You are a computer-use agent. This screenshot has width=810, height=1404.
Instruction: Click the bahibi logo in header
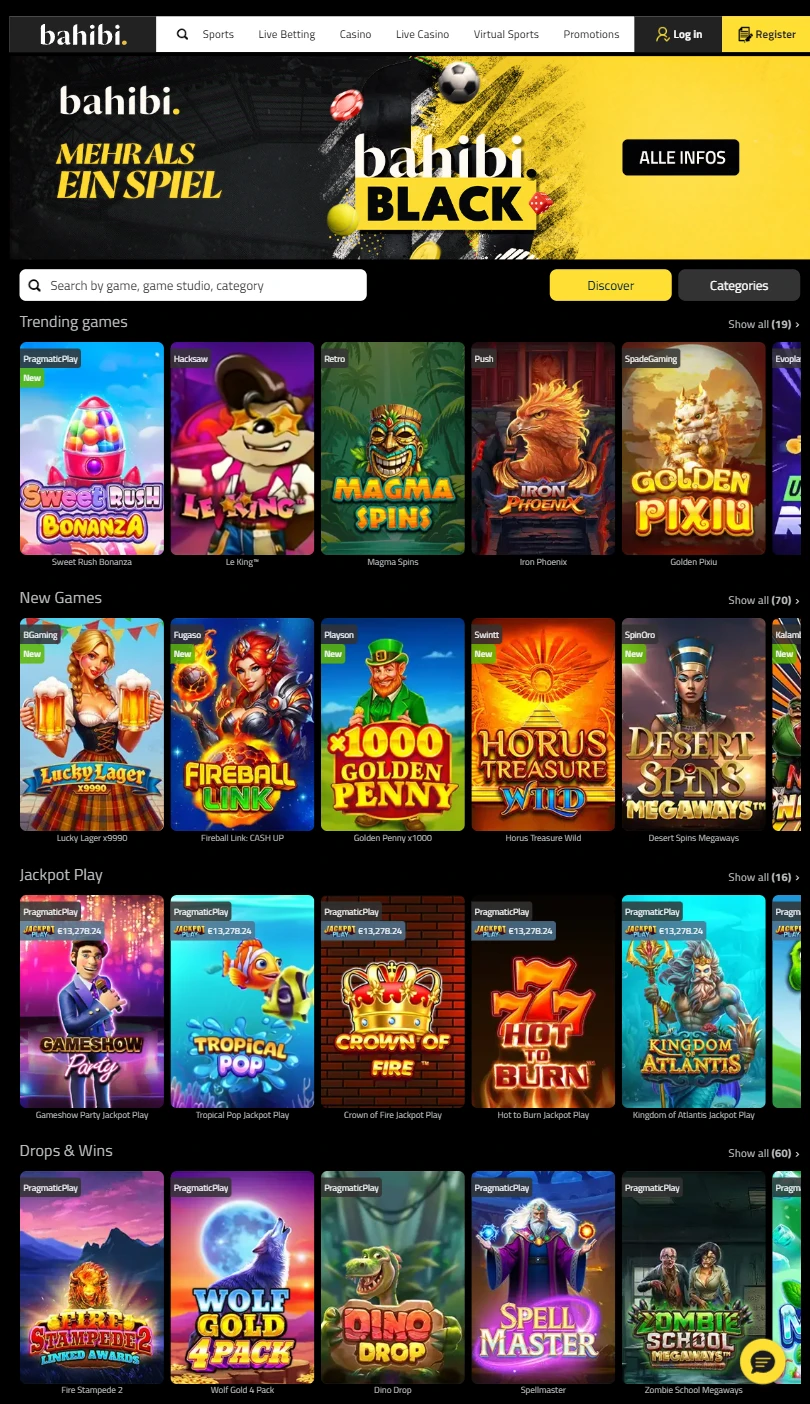(83, 35)
